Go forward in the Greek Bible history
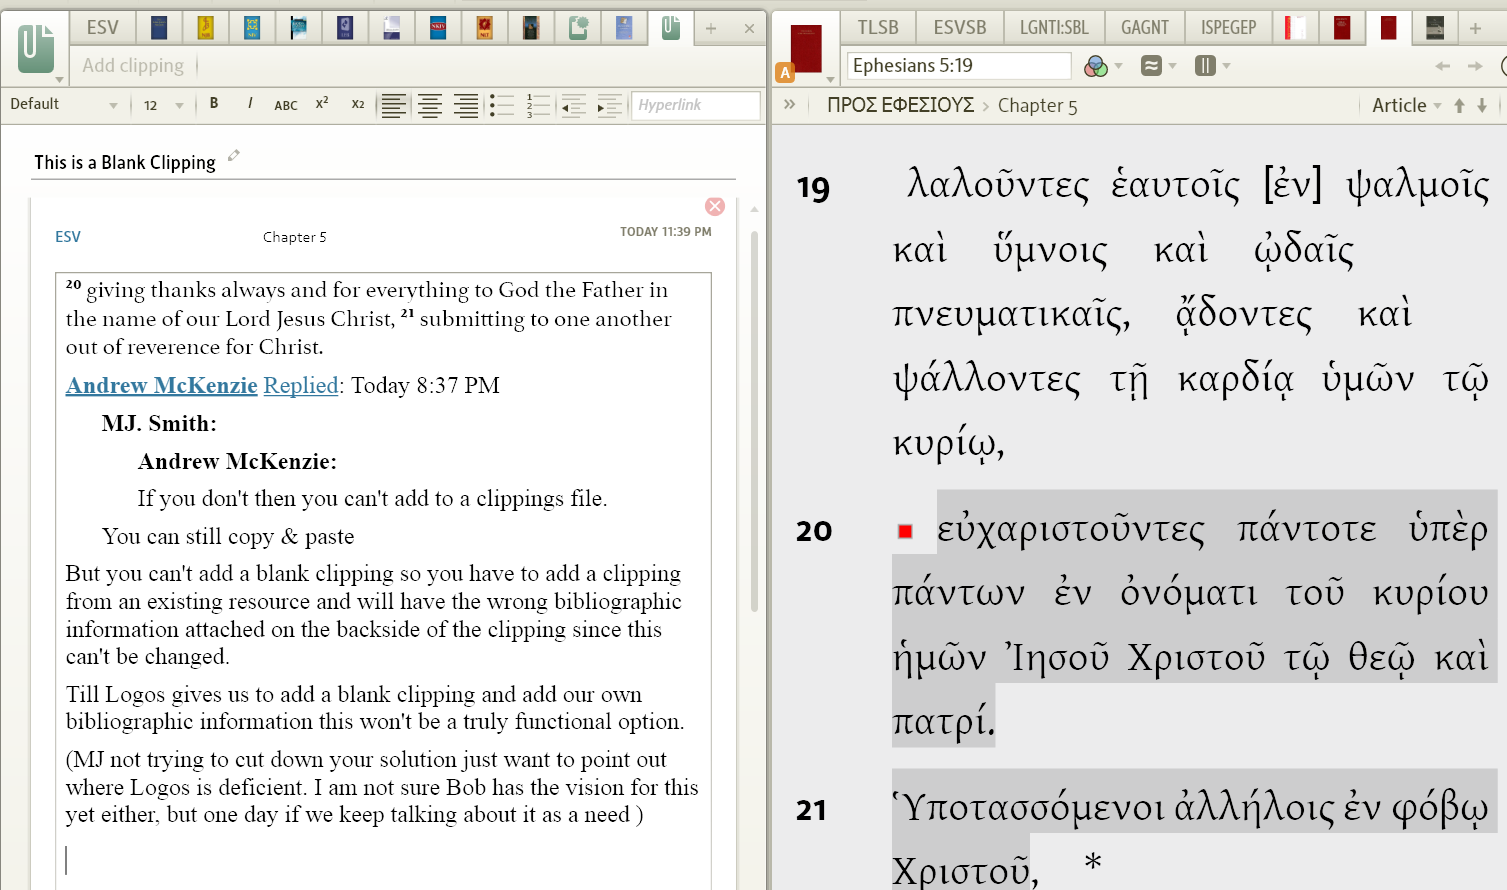1507x890 pixels. [x=1475, y=66]
